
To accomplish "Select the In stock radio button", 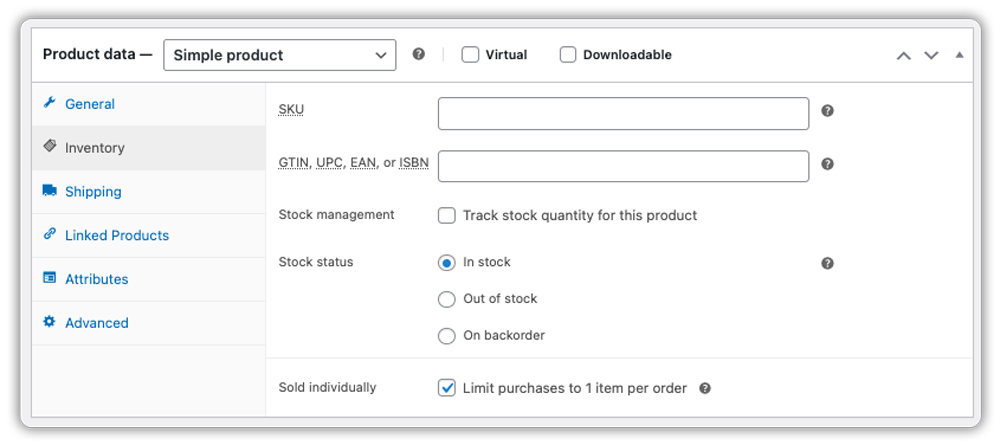I will click(x=446, y=263).
